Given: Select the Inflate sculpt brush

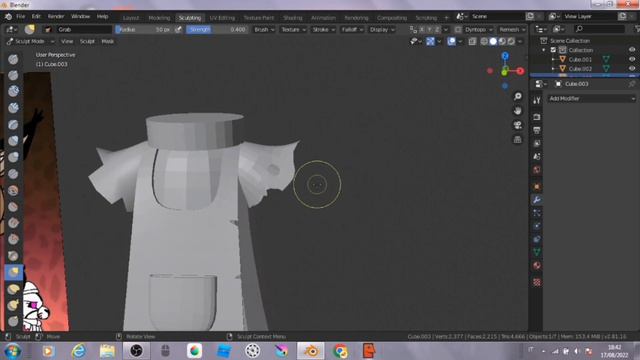Looking at the screenshot, I should (x=13, y=141).
